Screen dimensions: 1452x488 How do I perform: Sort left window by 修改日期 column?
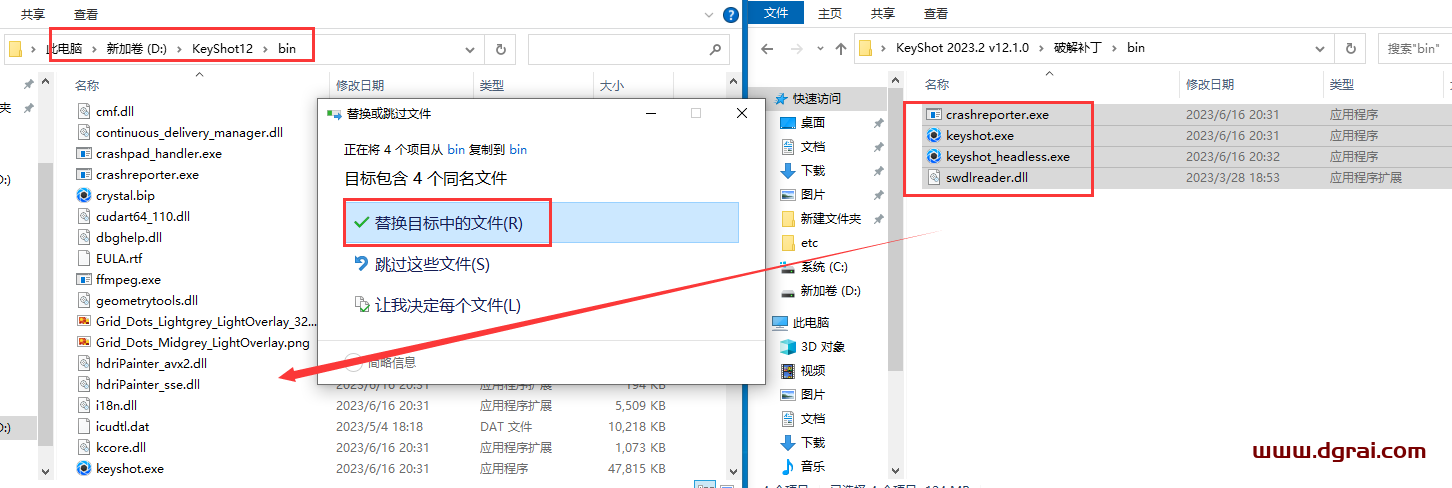pyautogui.click(x=360, y=86)
